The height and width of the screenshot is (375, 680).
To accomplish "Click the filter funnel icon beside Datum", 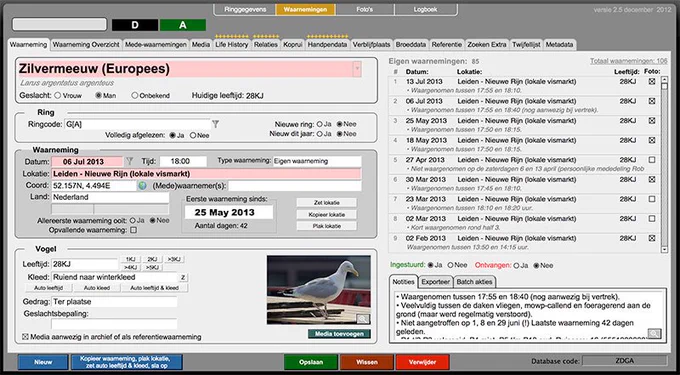I will click(129, 161).
